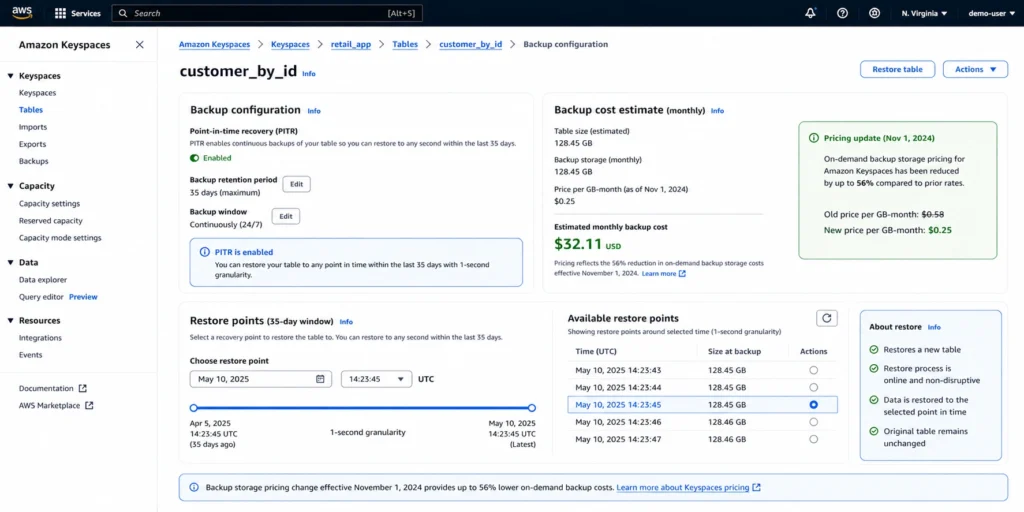The height and width of the screenshot is (512, 1024).
Task: Toggle the PITR Enabled switch
Action: click(195, 158)
